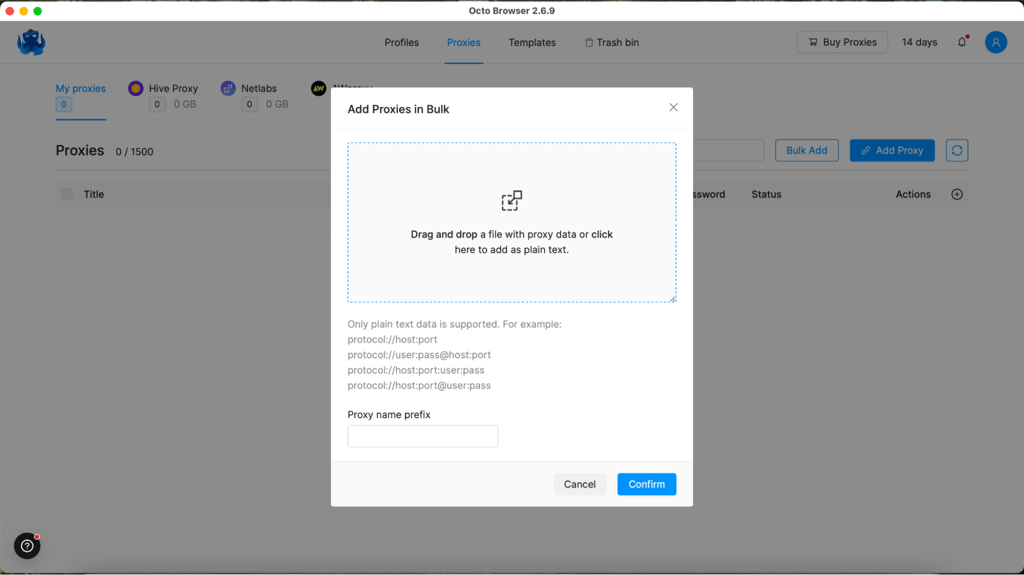Viewport: 1024px width, 575px height.
Task: Go to the Profiles tab
Action: coord(402,42)
